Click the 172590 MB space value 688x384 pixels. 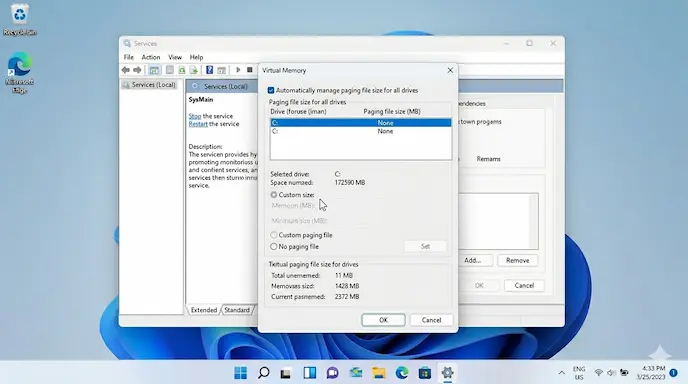350,183
